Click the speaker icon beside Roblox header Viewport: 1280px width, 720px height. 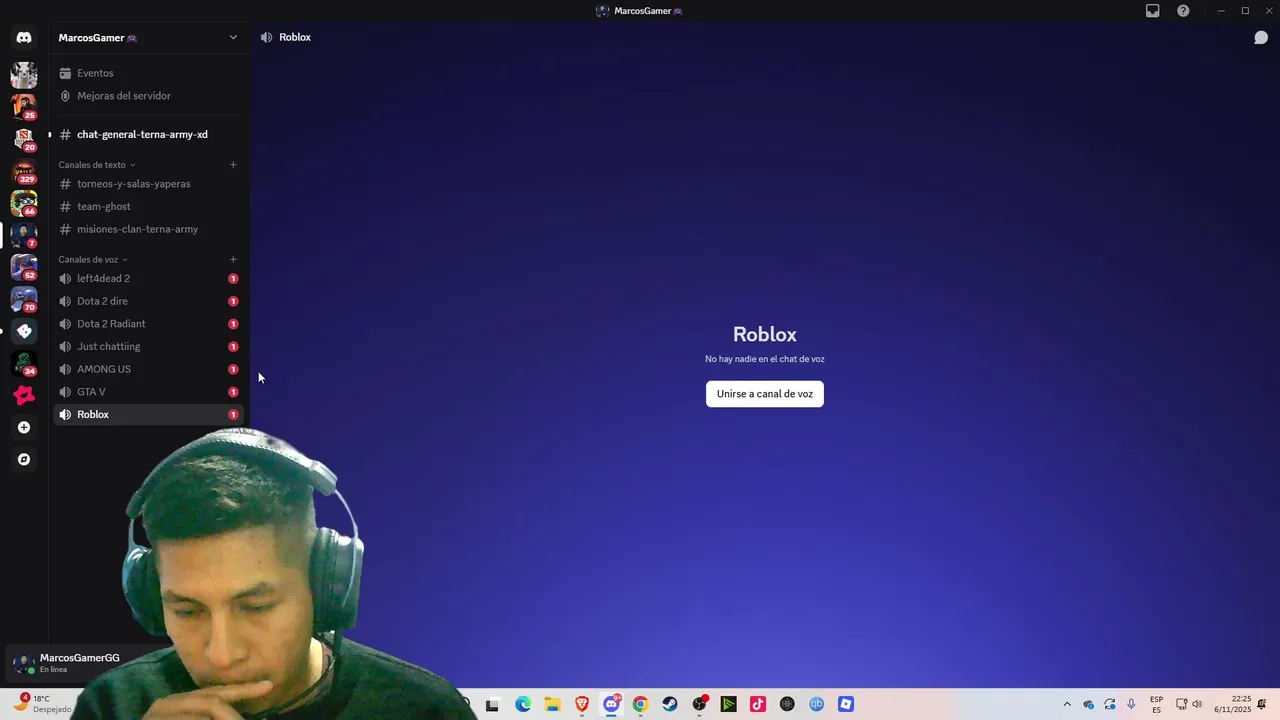(266, 37)
